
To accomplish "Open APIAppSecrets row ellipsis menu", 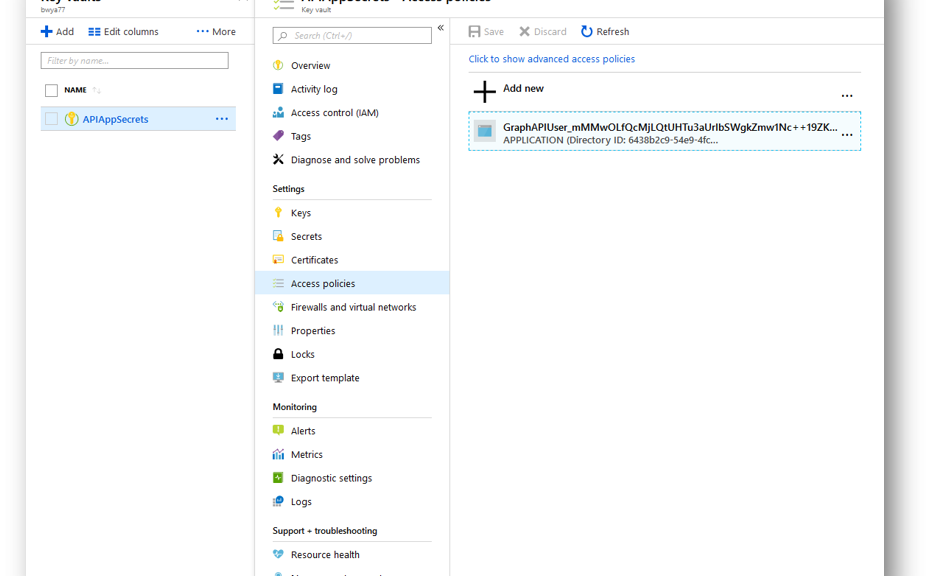I will tap(222, 119).
